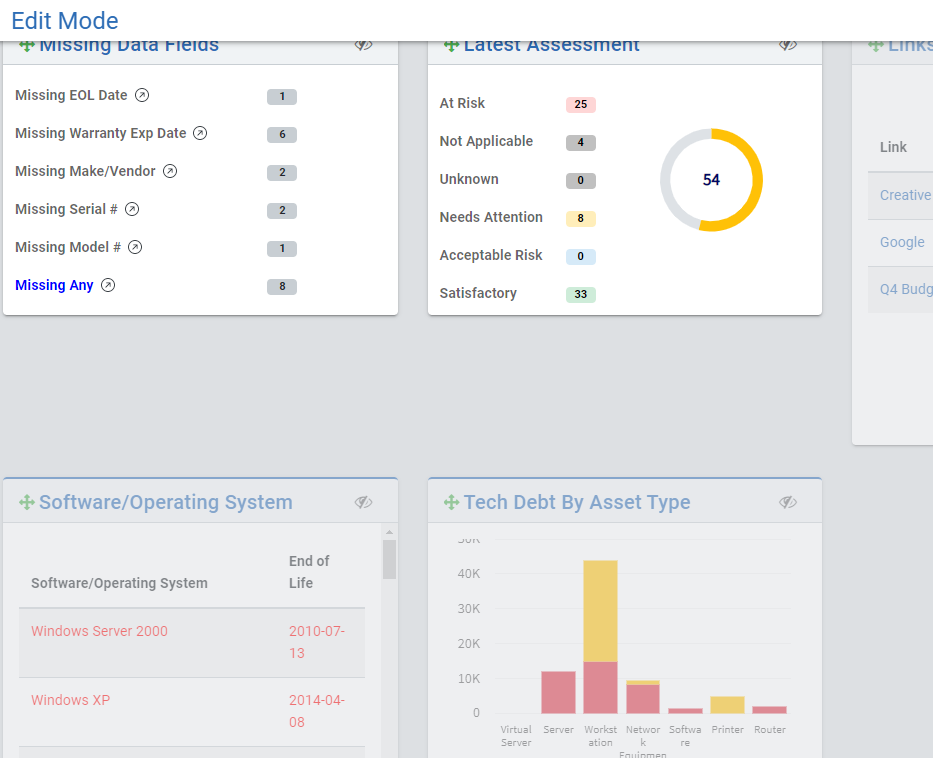Click the Missing Serial # label

(66, 209)
